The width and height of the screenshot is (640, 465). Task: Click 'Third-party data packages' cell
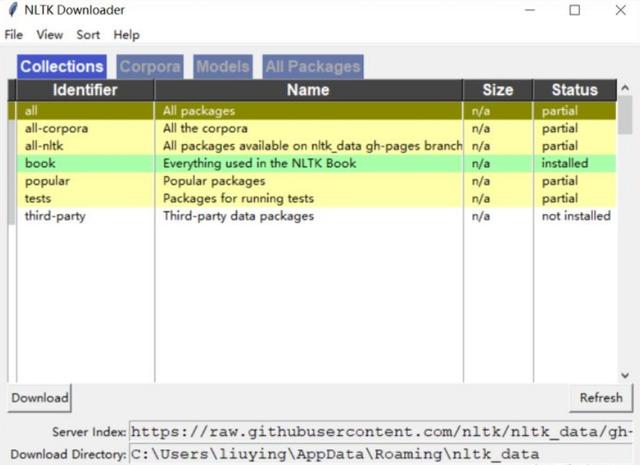tap(238, 216)
